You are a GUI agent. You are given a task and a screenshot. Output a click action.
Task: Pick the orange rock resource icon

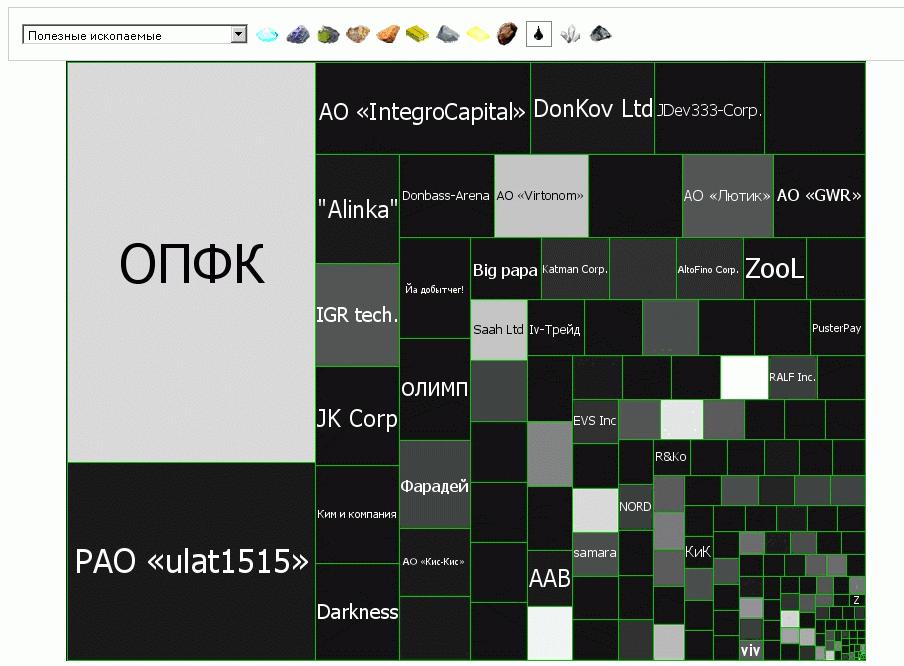(x=388, y=35)
